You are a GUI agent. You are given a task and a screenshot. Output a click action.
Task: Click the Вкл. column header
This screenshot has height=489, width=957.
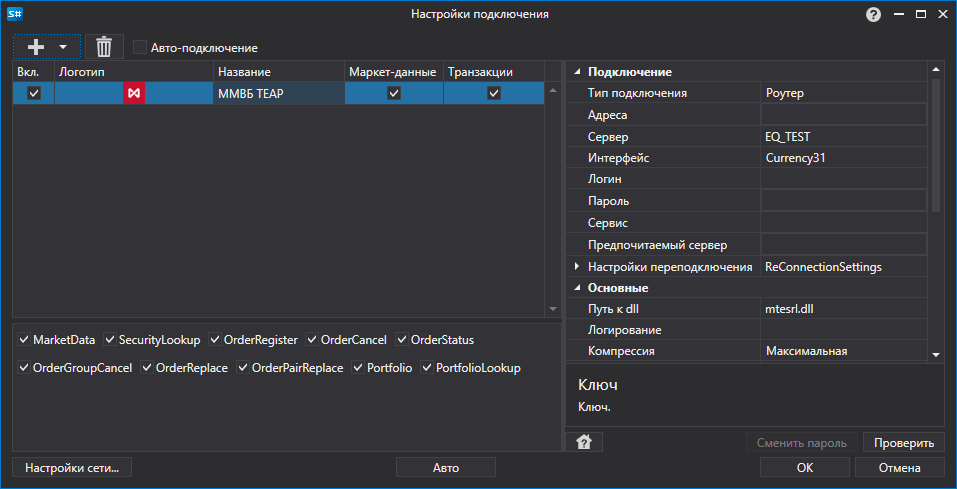tap(34, 72)
